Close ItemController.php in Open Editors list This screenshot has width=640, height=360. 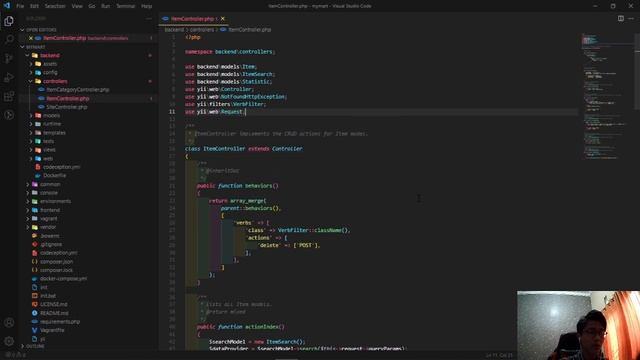[x=31, y=38]
